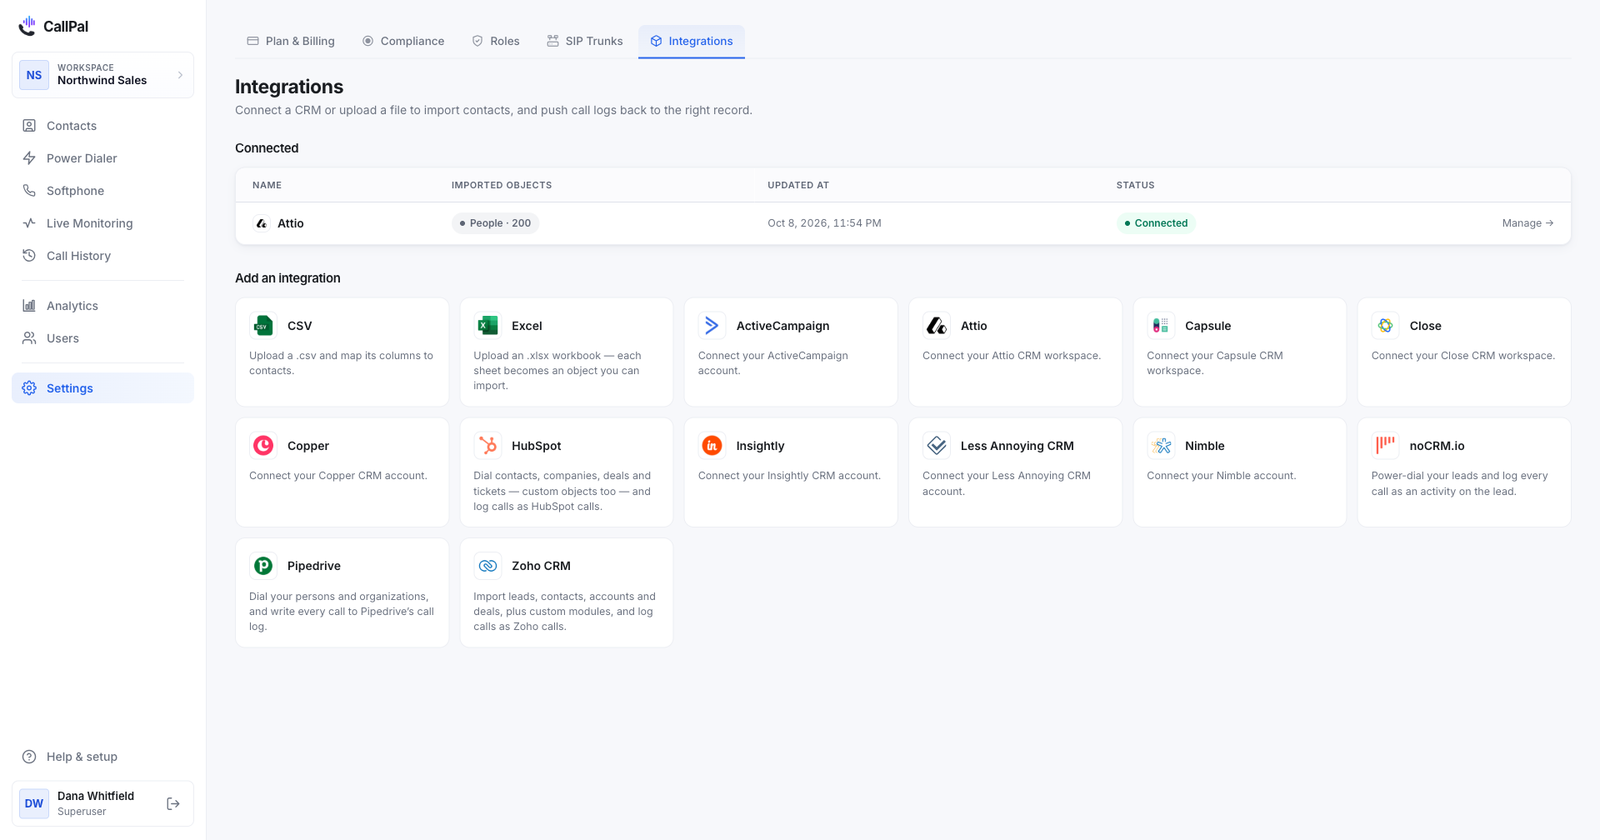Open the SIP Trunks tab

pyautogui.click(x=585, y=41)
